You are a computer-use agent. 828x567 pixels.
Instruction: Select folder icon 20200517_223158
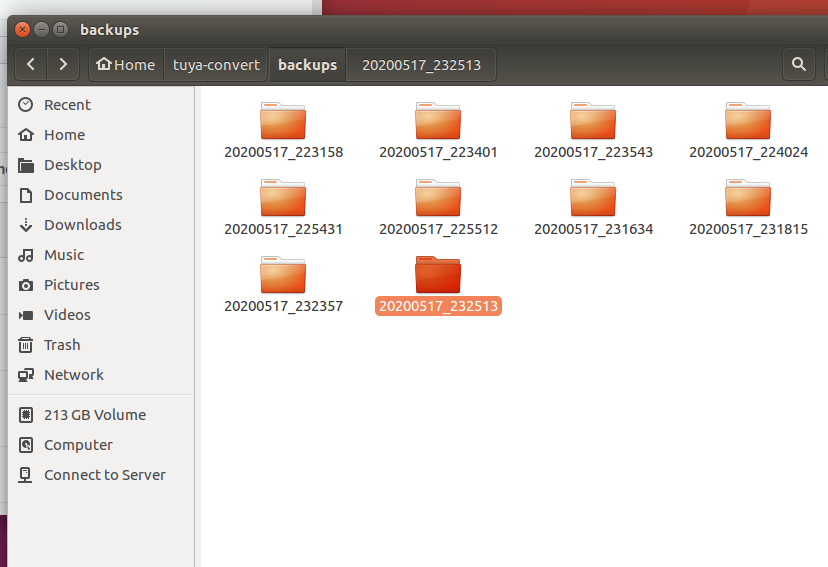coord(283,121)
